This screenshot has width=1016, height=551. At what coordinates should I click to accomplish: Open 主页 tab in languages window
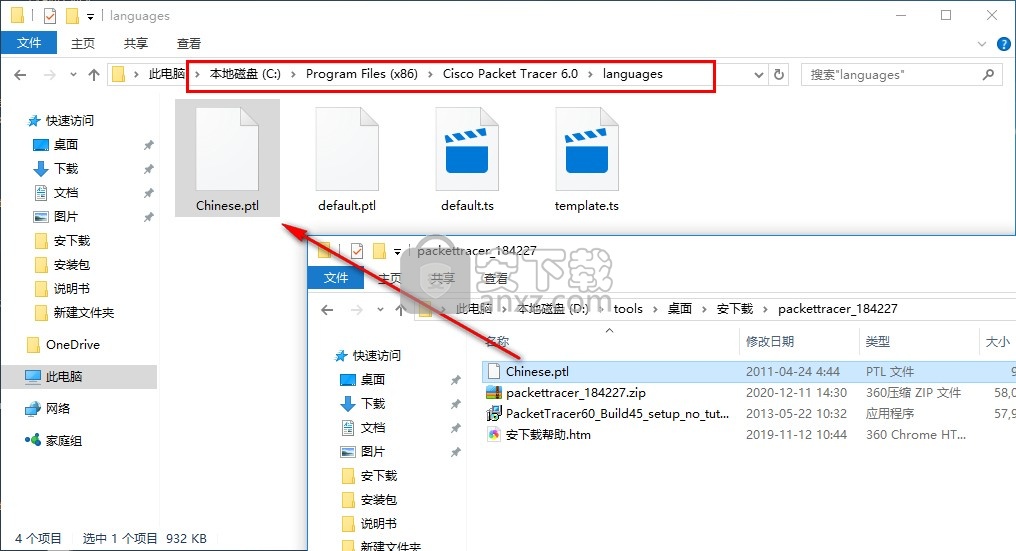click(x=83, y=43)
